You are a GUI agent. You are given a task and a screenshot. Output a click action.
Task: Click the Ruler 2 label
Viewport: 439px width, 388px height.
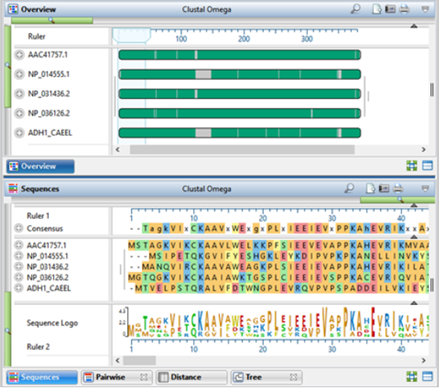tap(38, 347)
